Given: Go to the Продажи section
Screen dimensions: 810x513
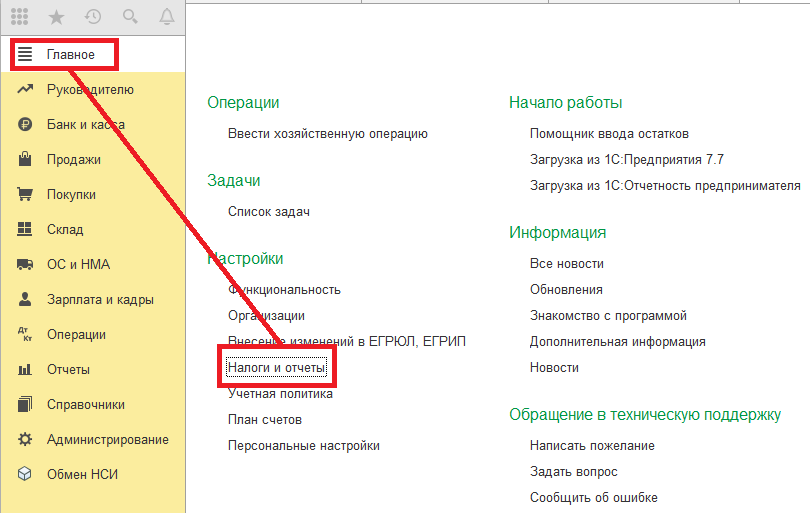Looking at the screenshot, I should coord(74,160).
